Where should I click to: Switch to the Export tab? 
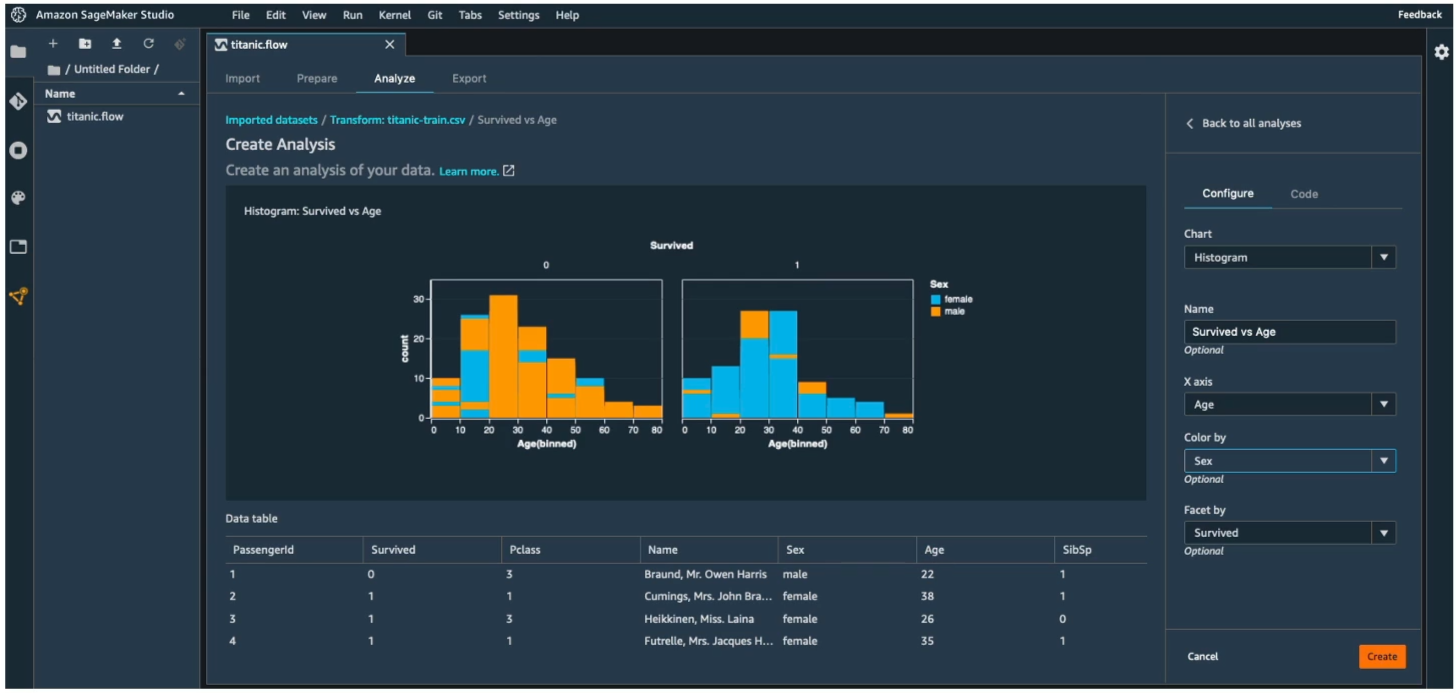[x=469, y=78]
